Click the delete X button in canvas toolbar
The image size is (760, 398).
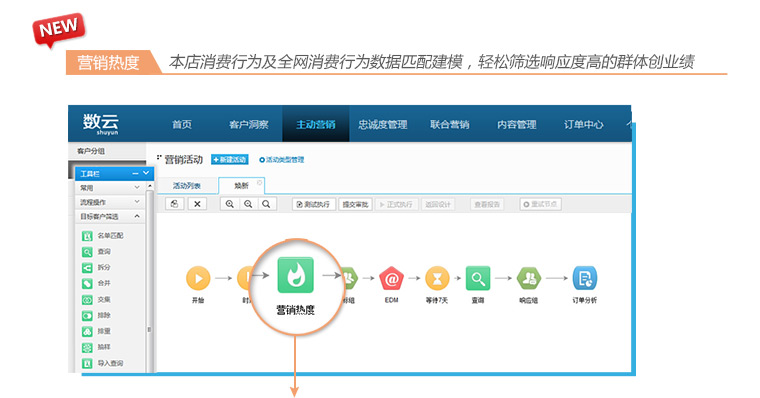(197, 204)
